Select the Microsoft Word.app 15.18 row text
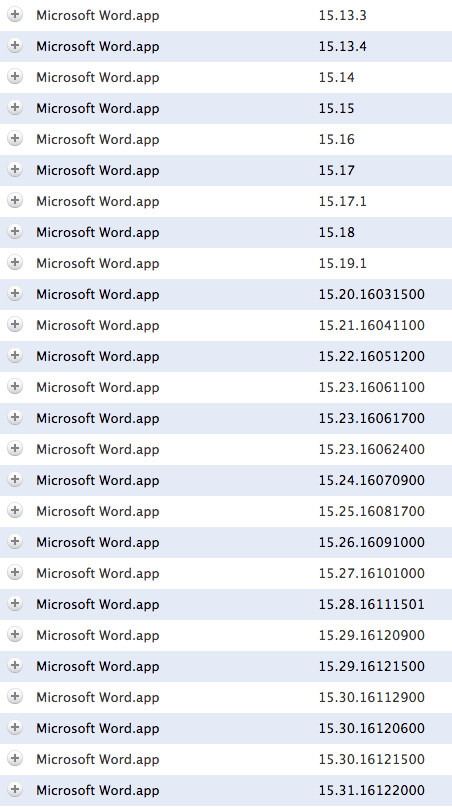The width and height of the screenshot is (452, 808). click(97, 232)
